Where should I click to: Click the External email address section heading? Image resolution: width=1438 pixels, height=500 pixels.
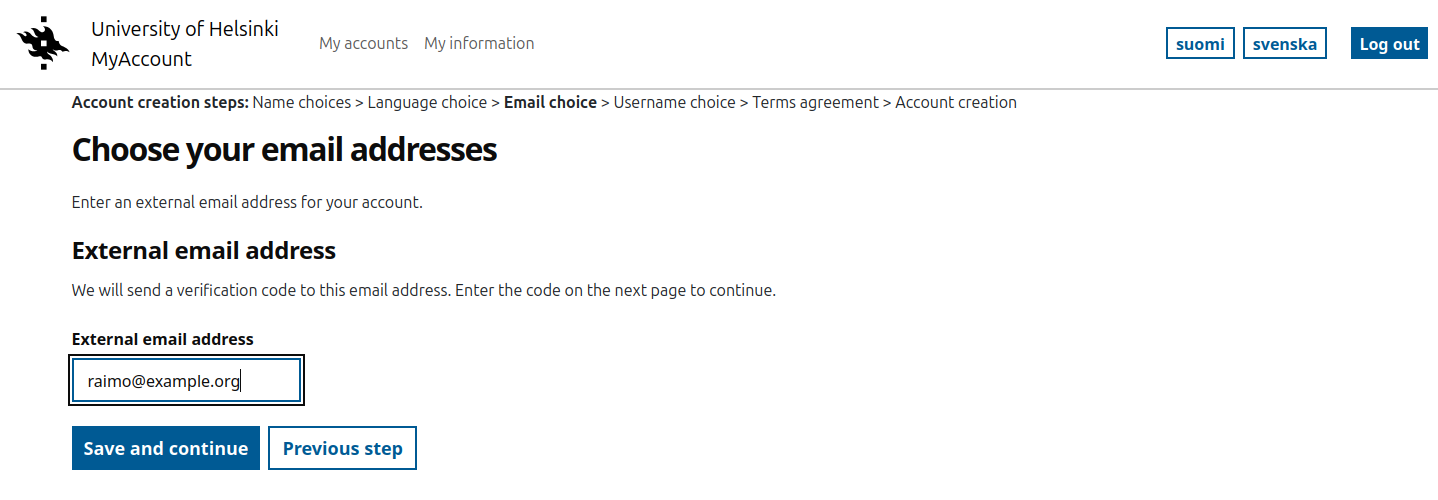coord(204,250)
